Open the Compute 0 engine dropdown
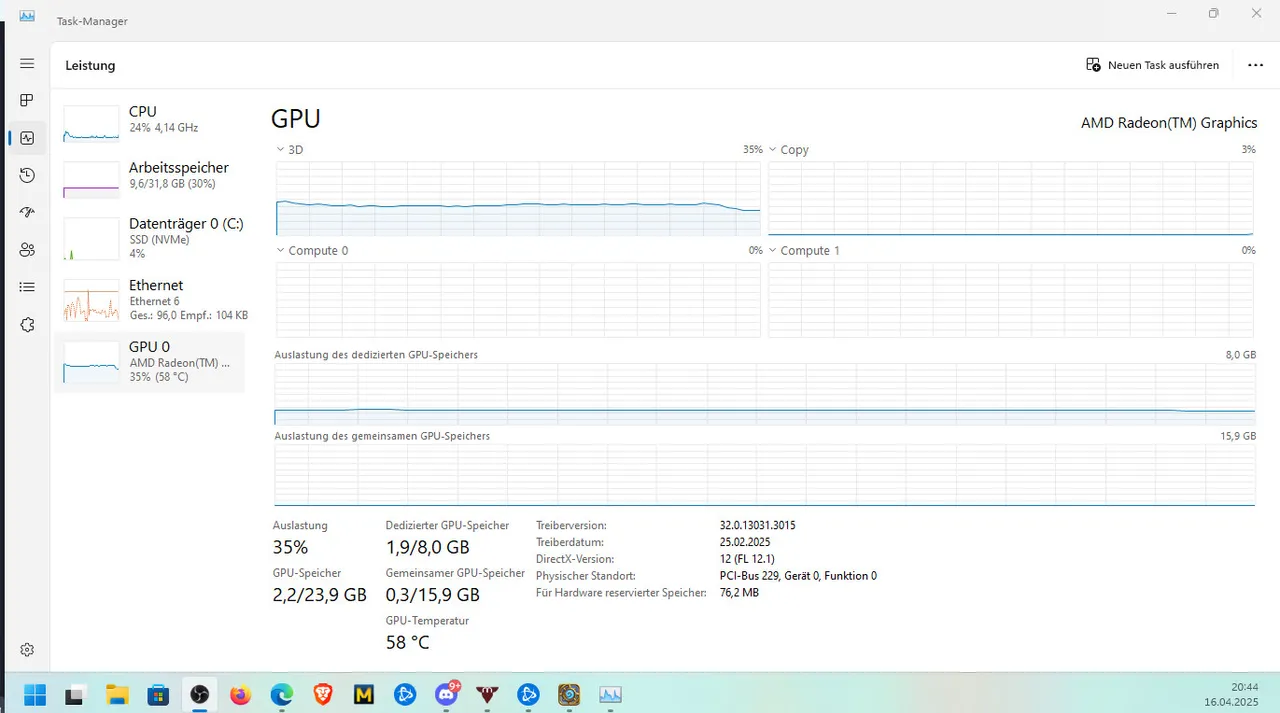1280x713 pixels. point(280,250)
